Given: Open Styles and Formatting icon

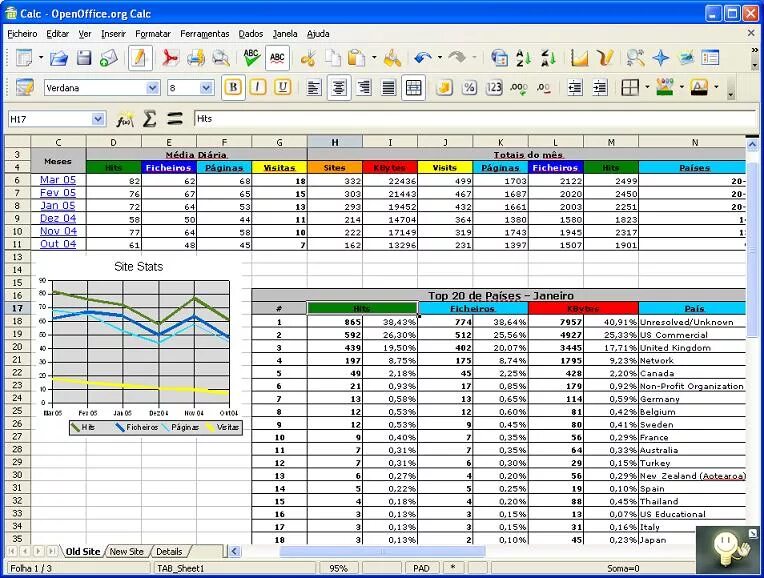Looking at the screenshot, I should pyautogui.click(x=710, y=58).
